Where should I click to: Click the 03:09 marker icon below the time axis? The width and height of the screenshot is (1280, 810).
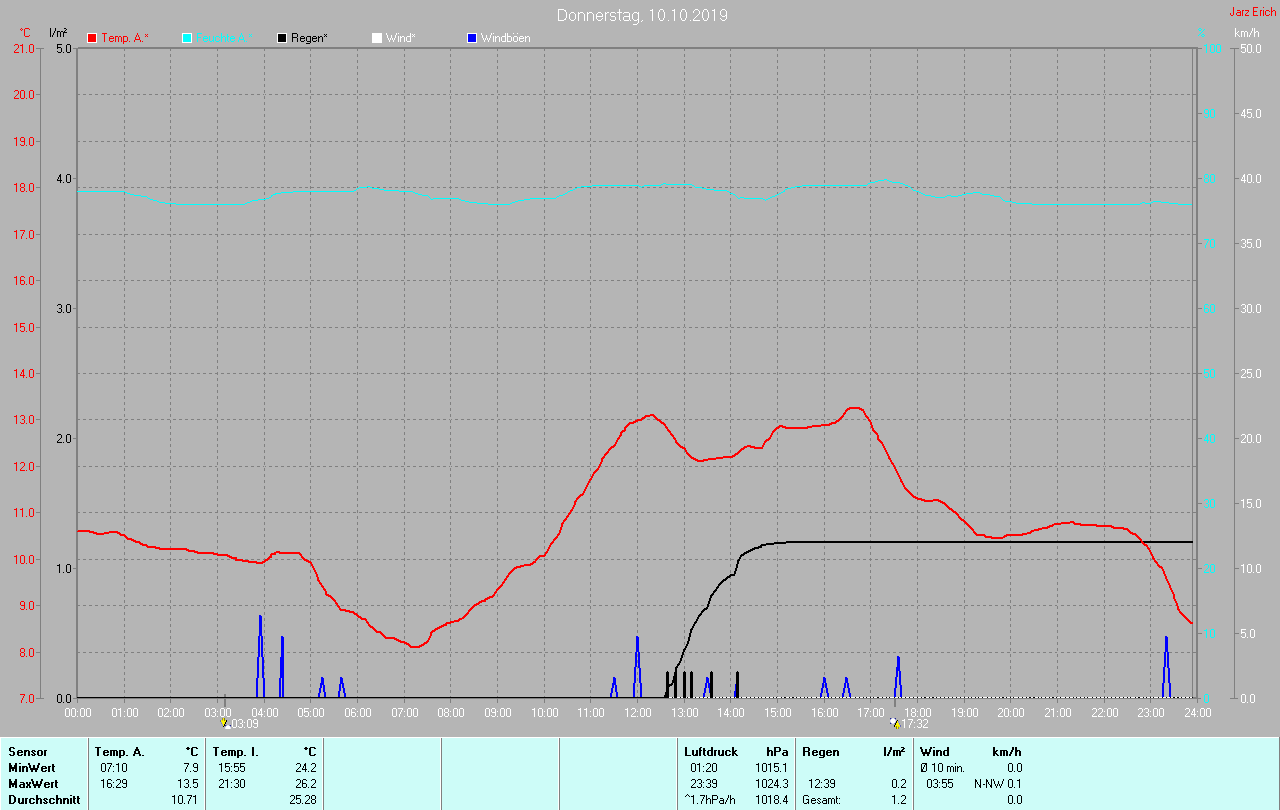click(225, 723)
